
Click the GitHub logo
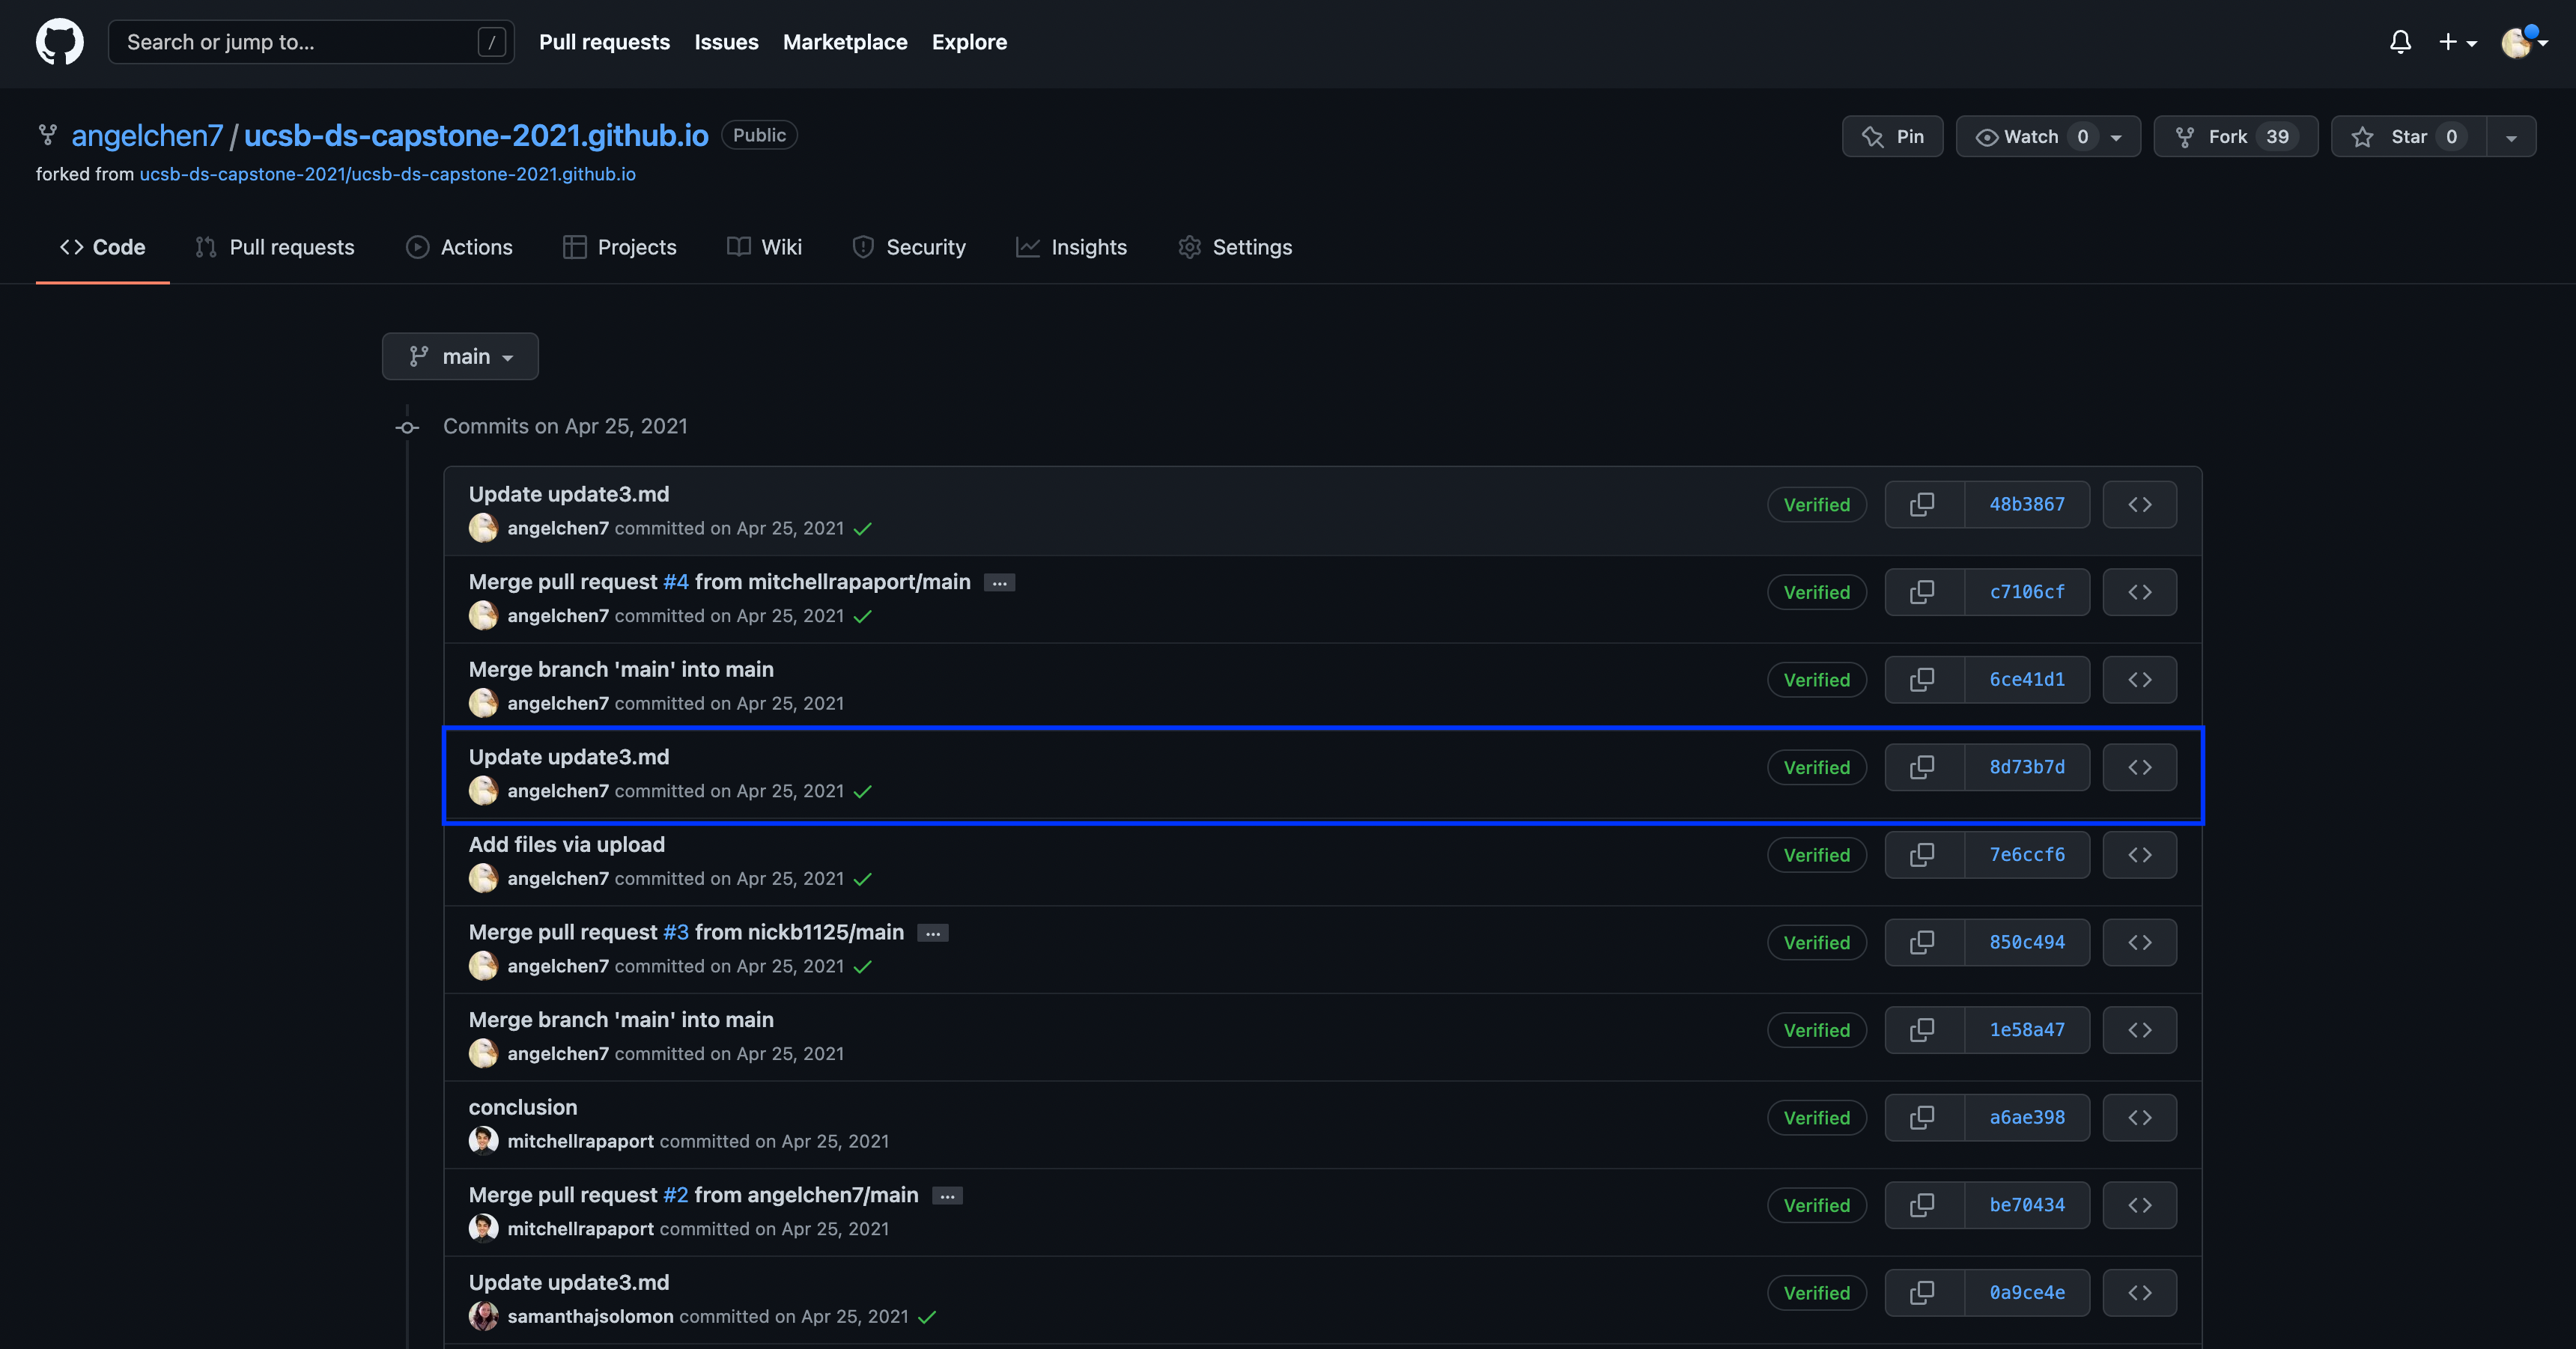tap(59, 41)
